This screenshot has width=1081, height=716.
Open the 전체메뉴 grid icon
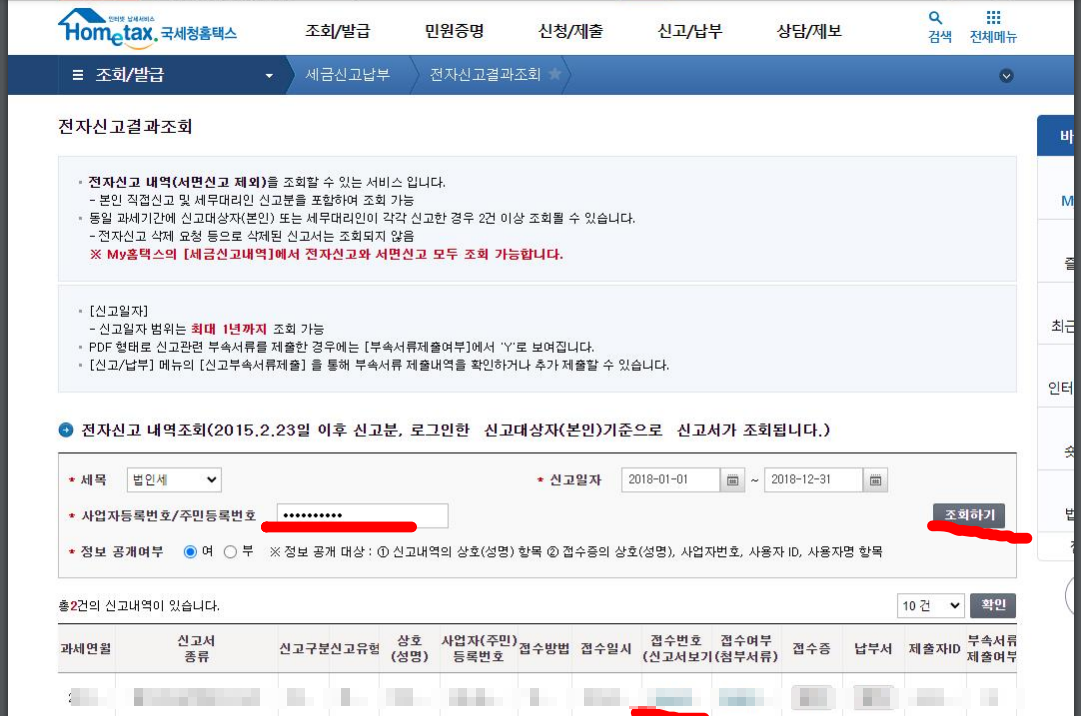tap(992, 18)
